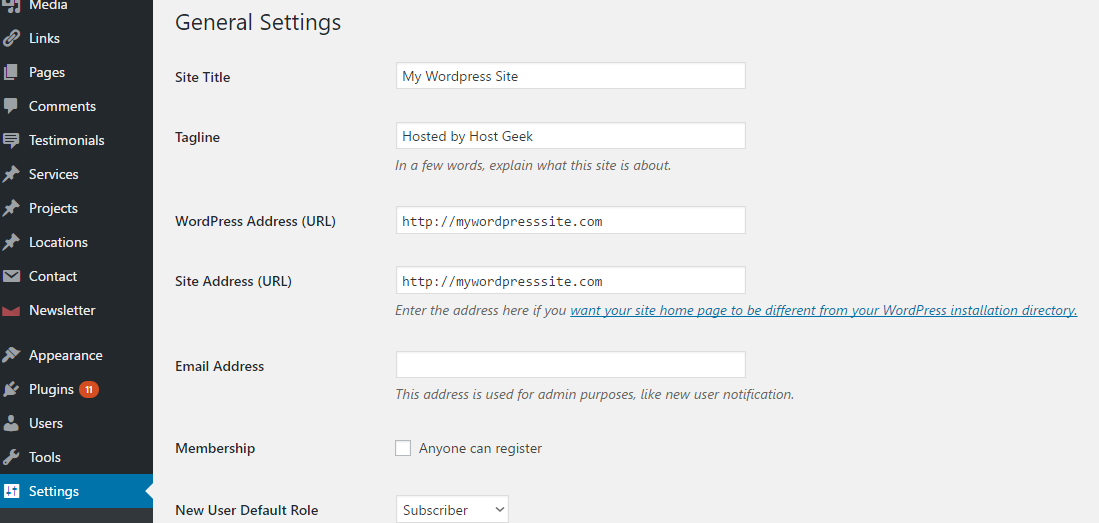Click the Site Address (URL) label

tap(233, 282)
